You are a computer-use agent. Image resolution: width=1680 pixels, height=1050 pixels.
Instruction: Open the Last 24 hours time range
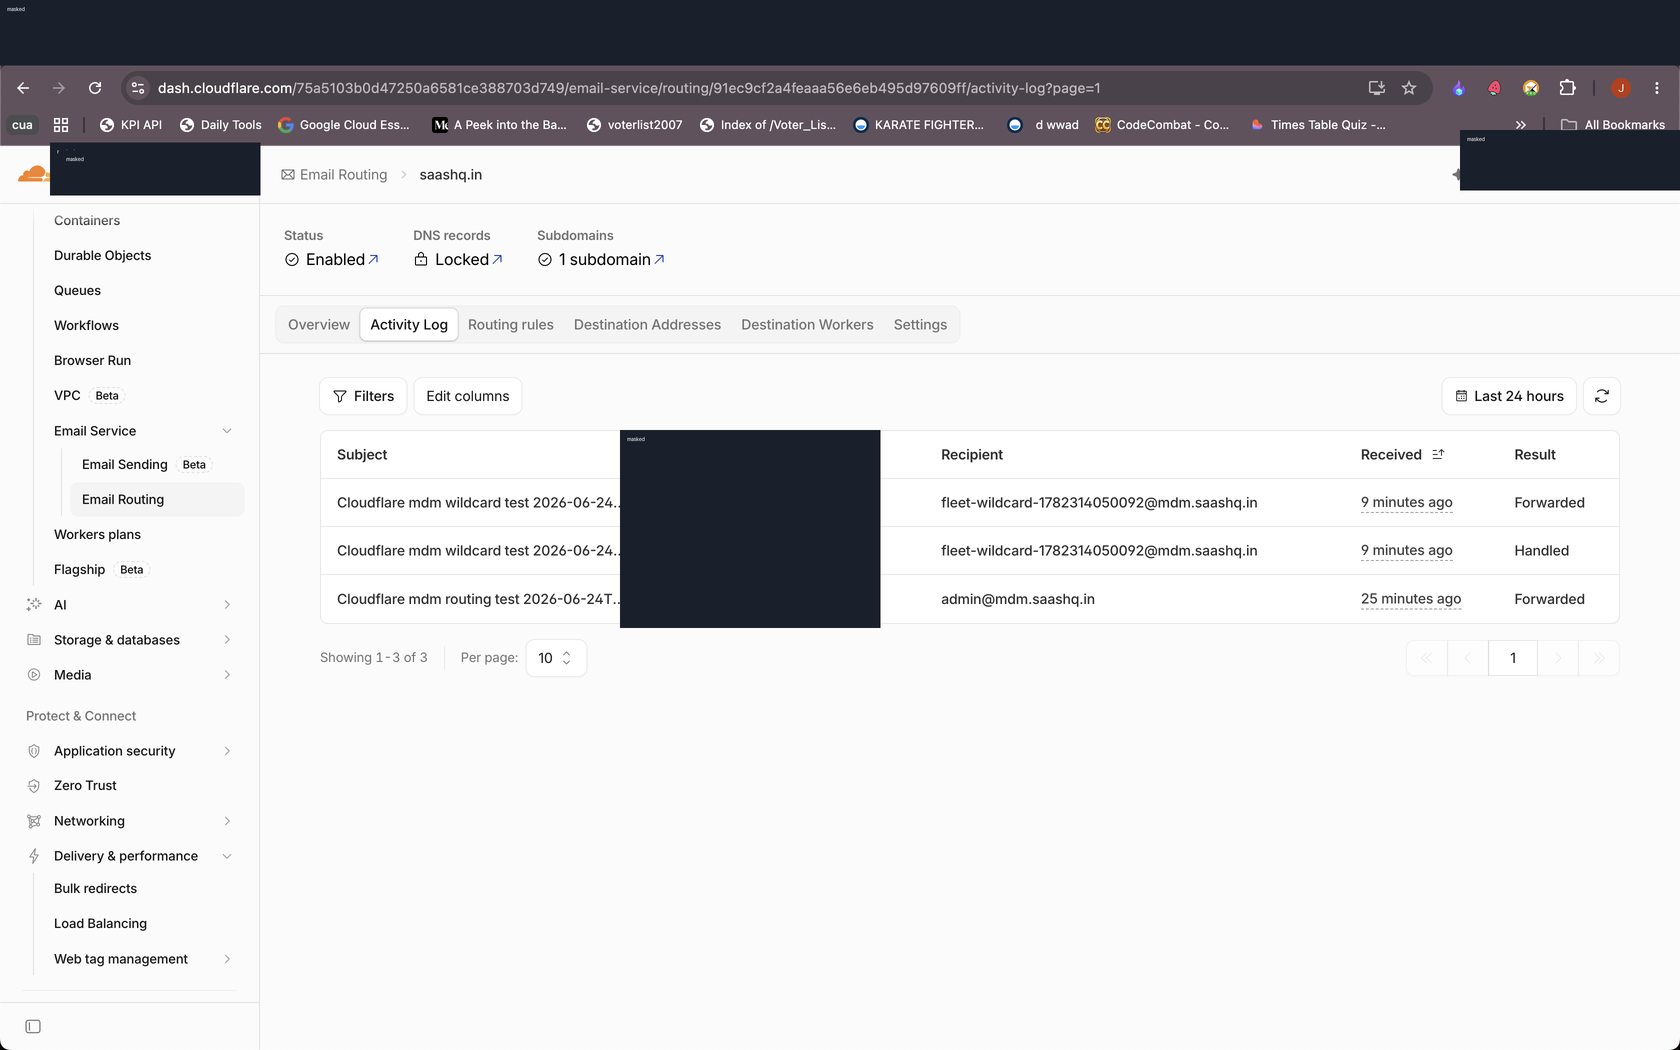1509,396
